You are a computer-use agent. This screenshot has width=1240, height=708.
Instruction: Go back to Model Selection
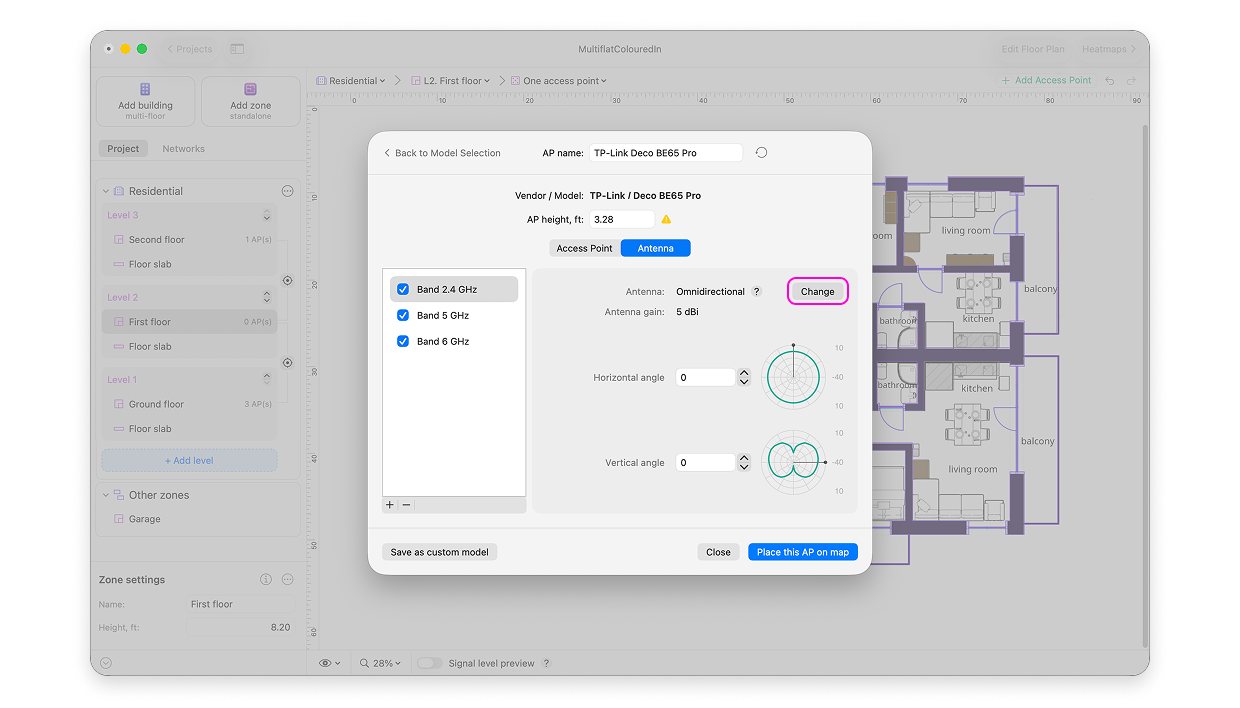[442, 153]
